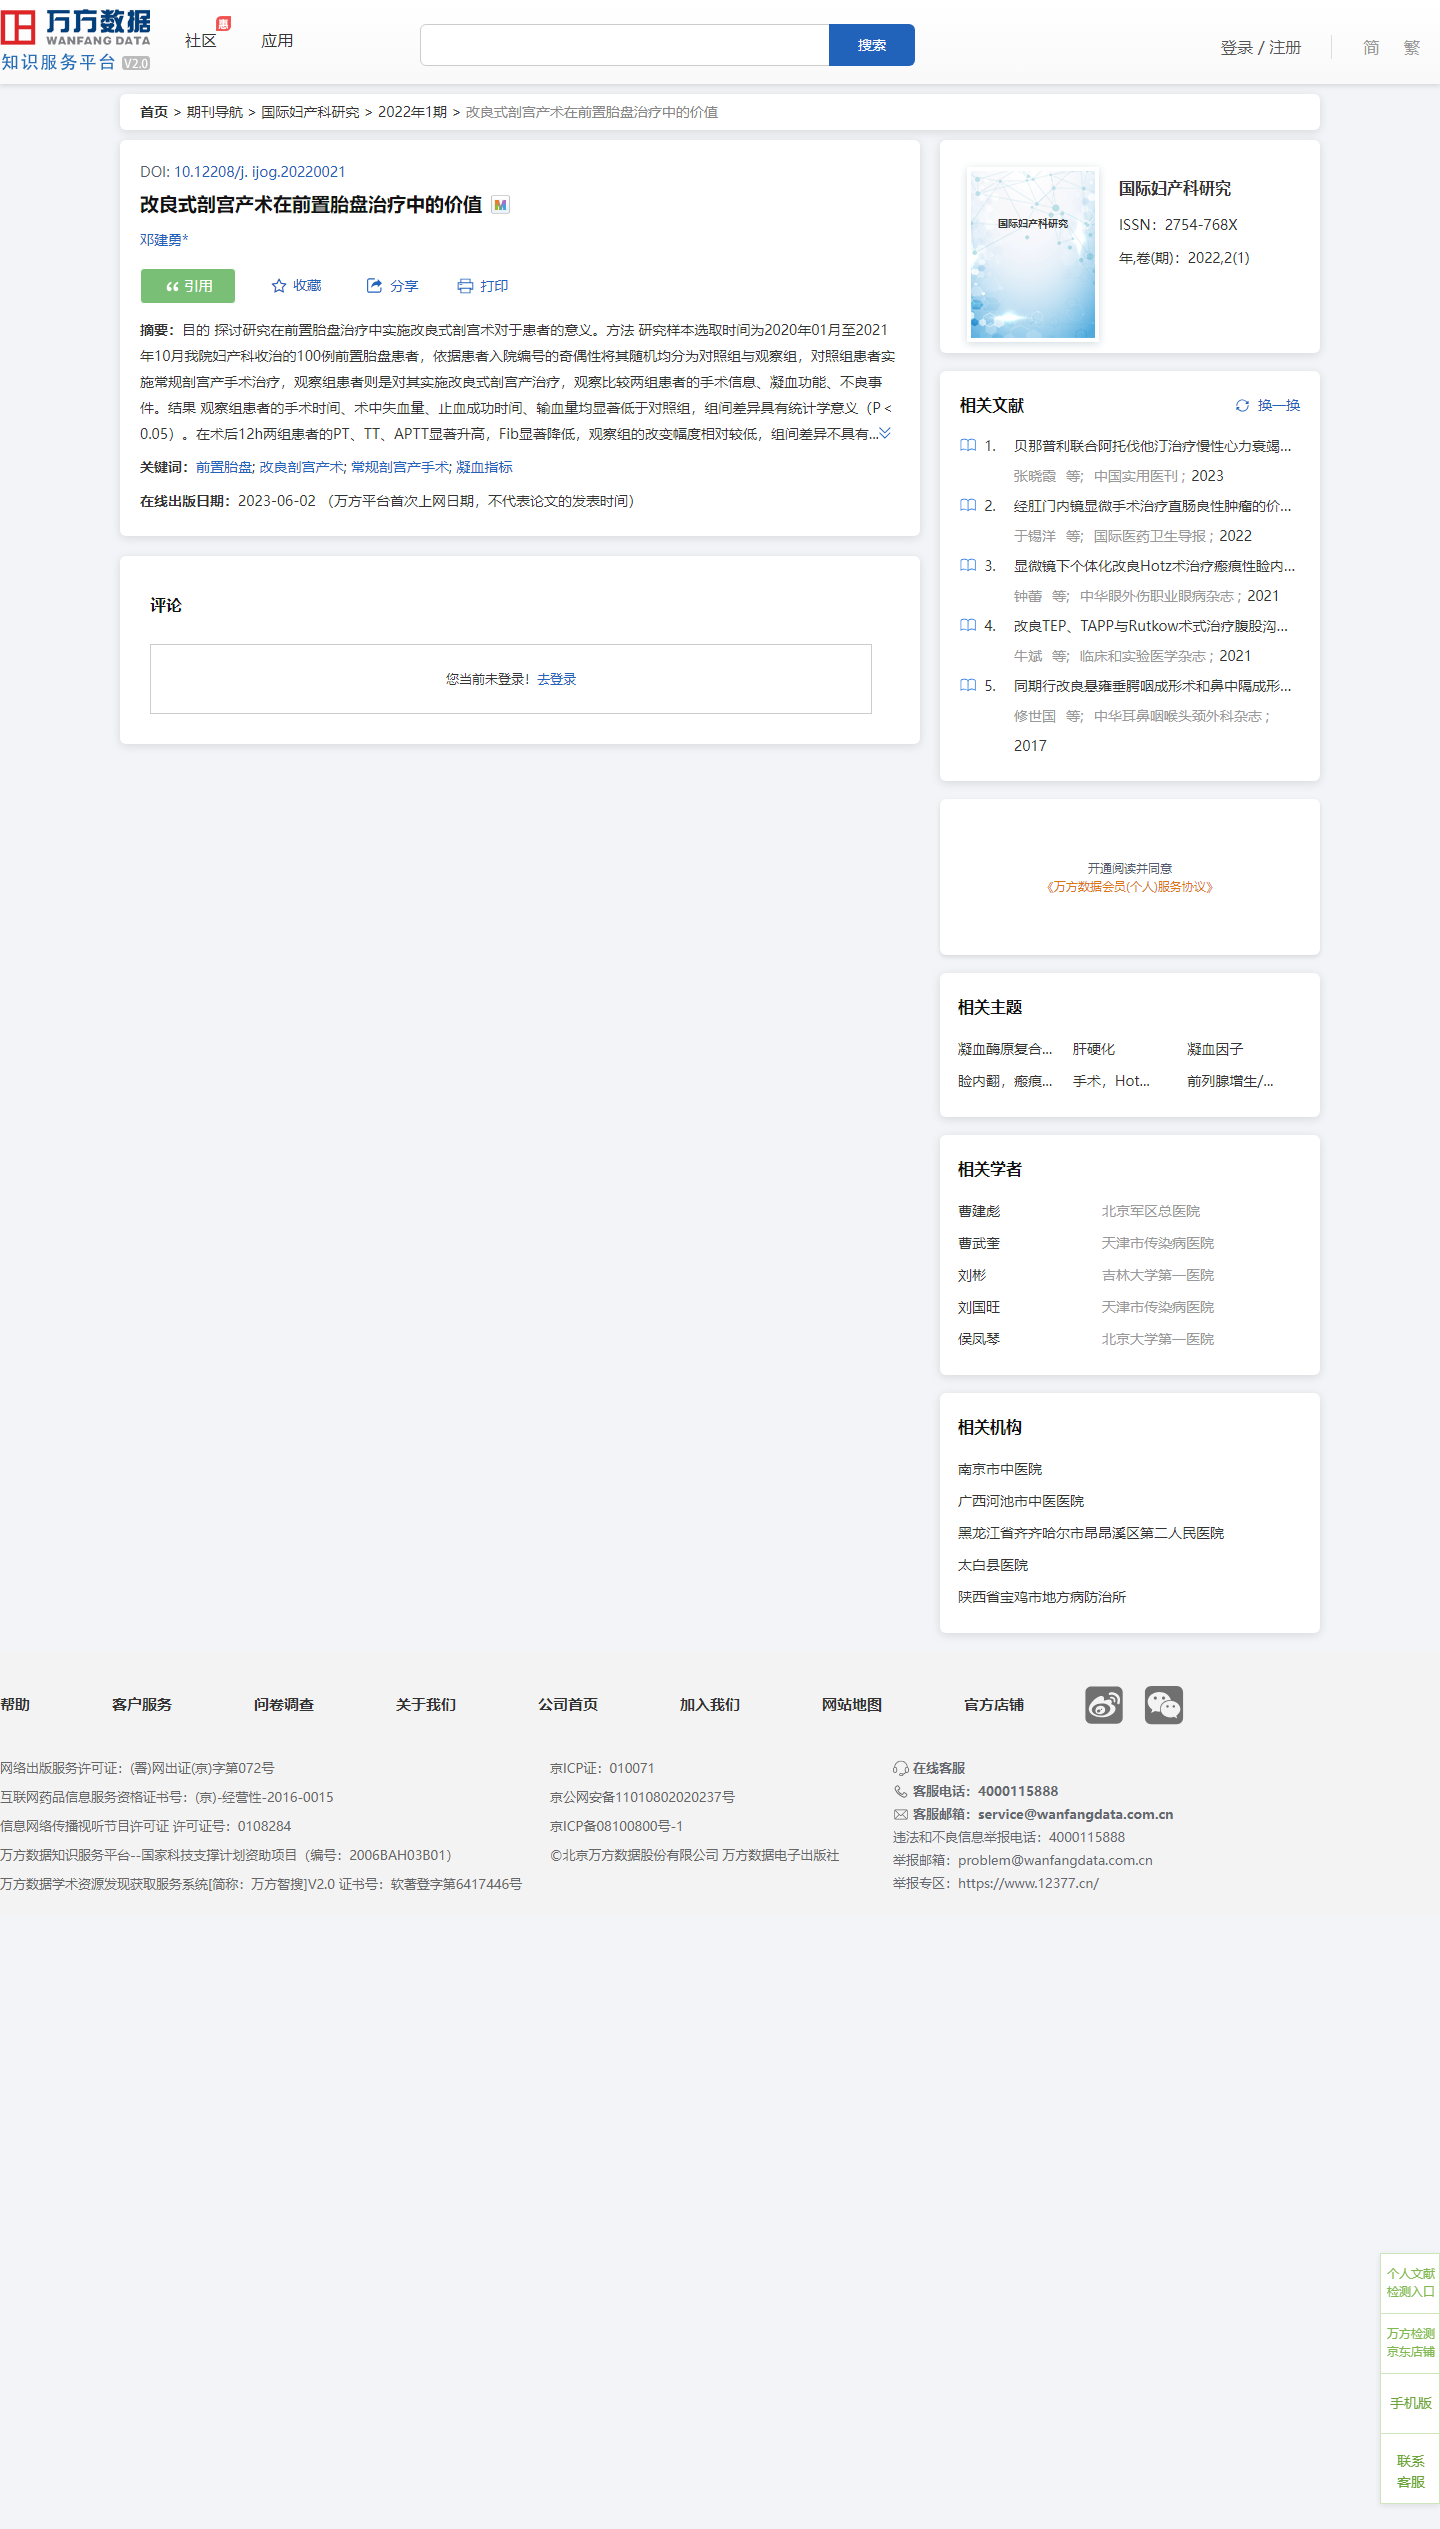Refresh related literature with 换一换
This screenshot has width=1440, height=2529.
[1267, 405]
